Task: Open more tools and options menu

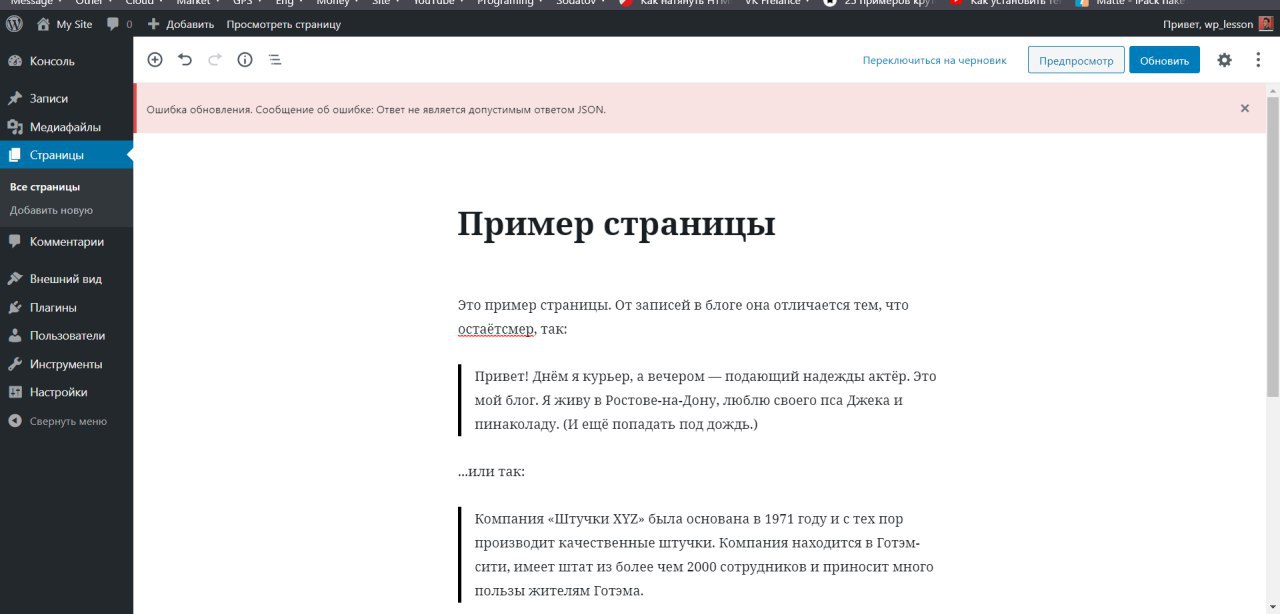Action: (1258, 60)
